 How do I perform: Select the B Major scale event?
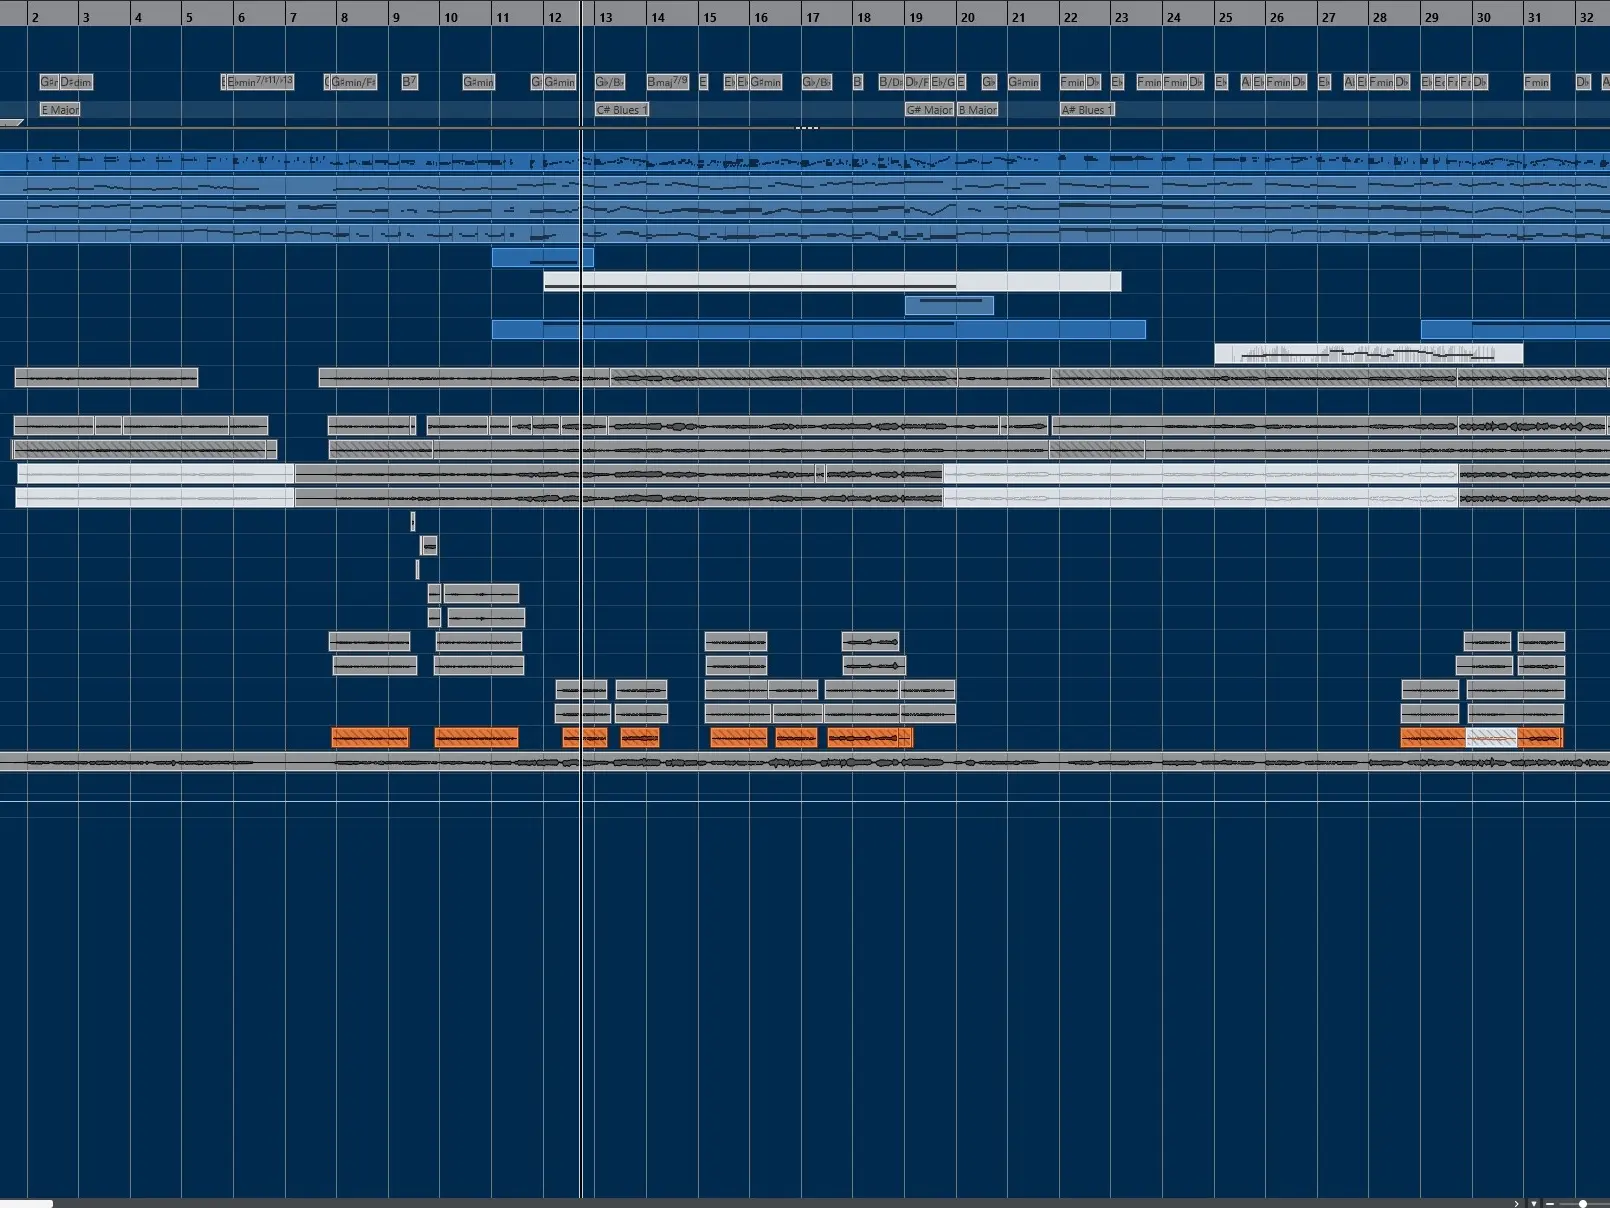(x=977, y=110)
